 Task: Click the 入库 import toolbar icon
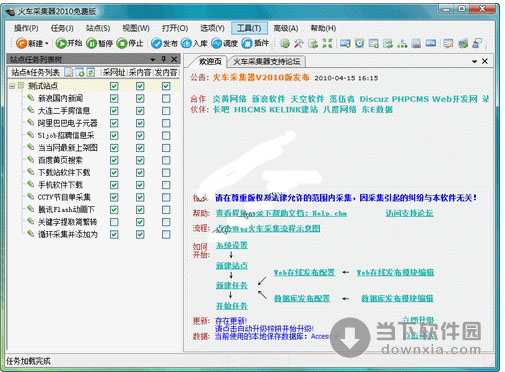point(186,43)
